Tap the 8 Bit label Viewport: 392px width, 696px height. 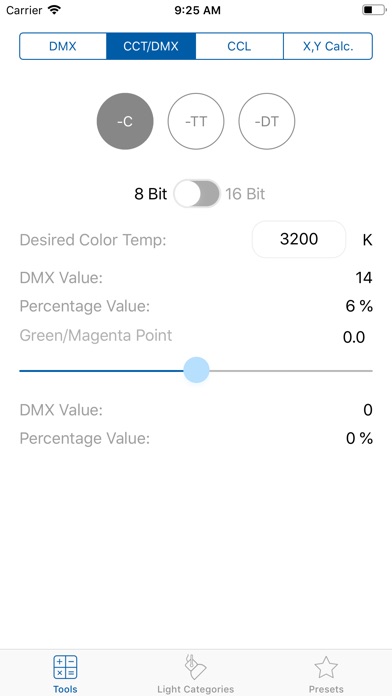pos(150,194)
